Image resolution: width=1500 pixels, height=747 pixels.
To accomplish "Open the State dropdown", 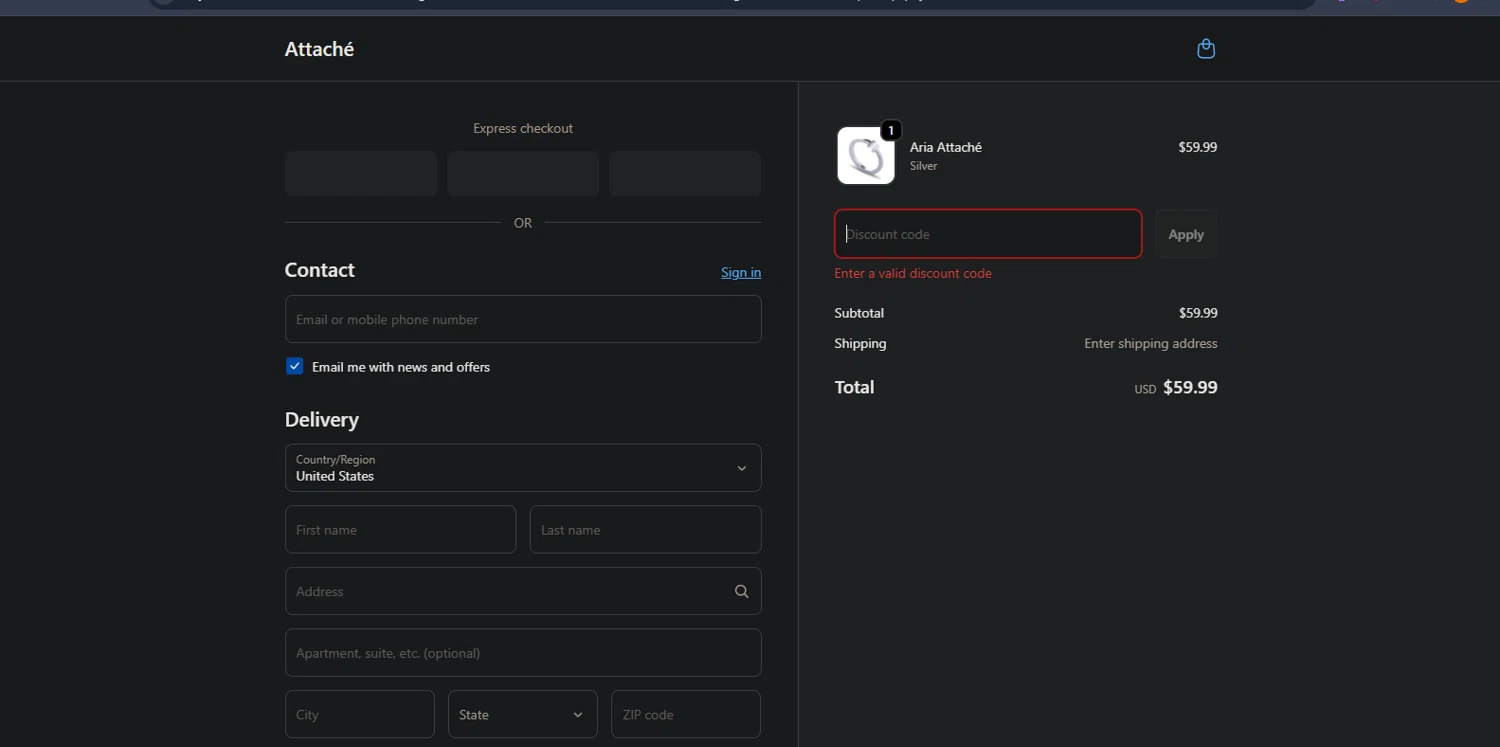I will coord(523,714).
